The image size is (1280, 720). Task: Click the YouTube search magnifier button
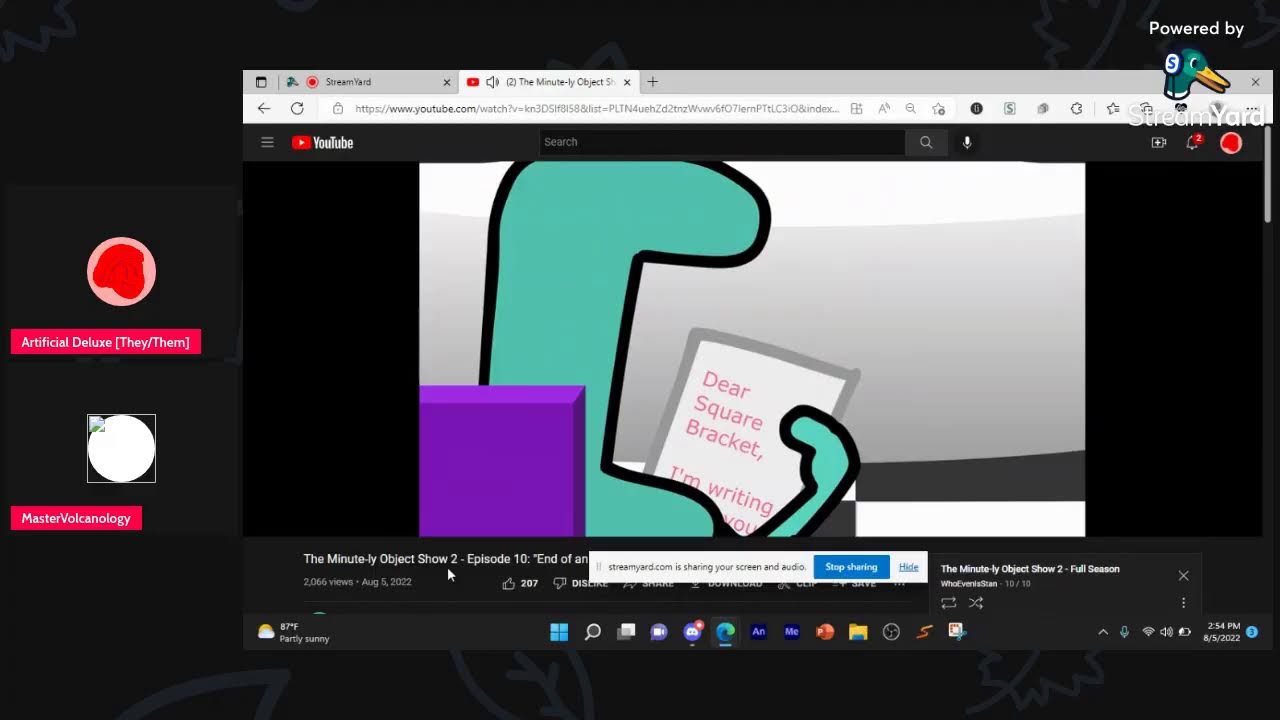click(x=926, y=142)
